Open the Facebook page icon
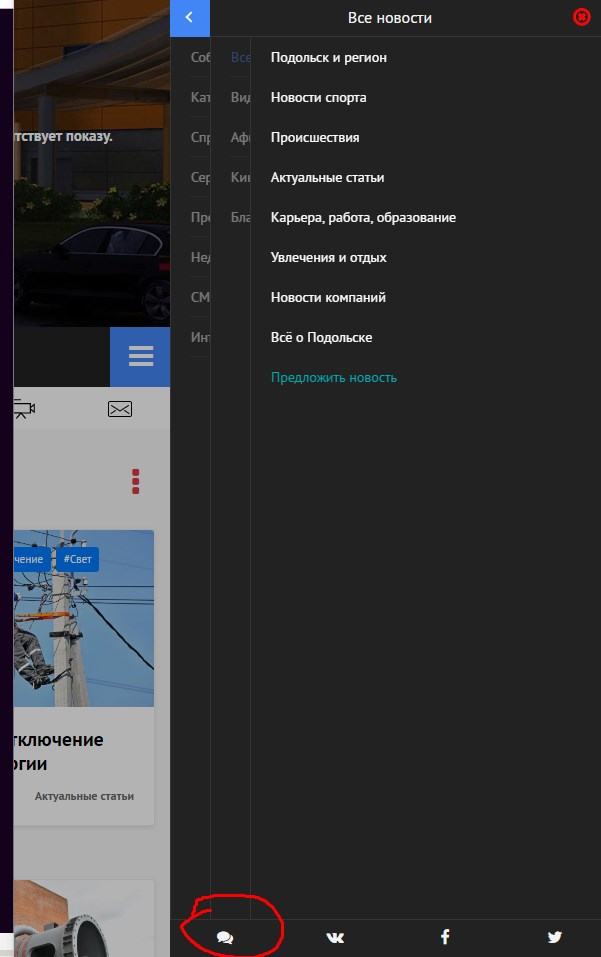The height and width of the screenshot is (957, 601). (445, 937)
